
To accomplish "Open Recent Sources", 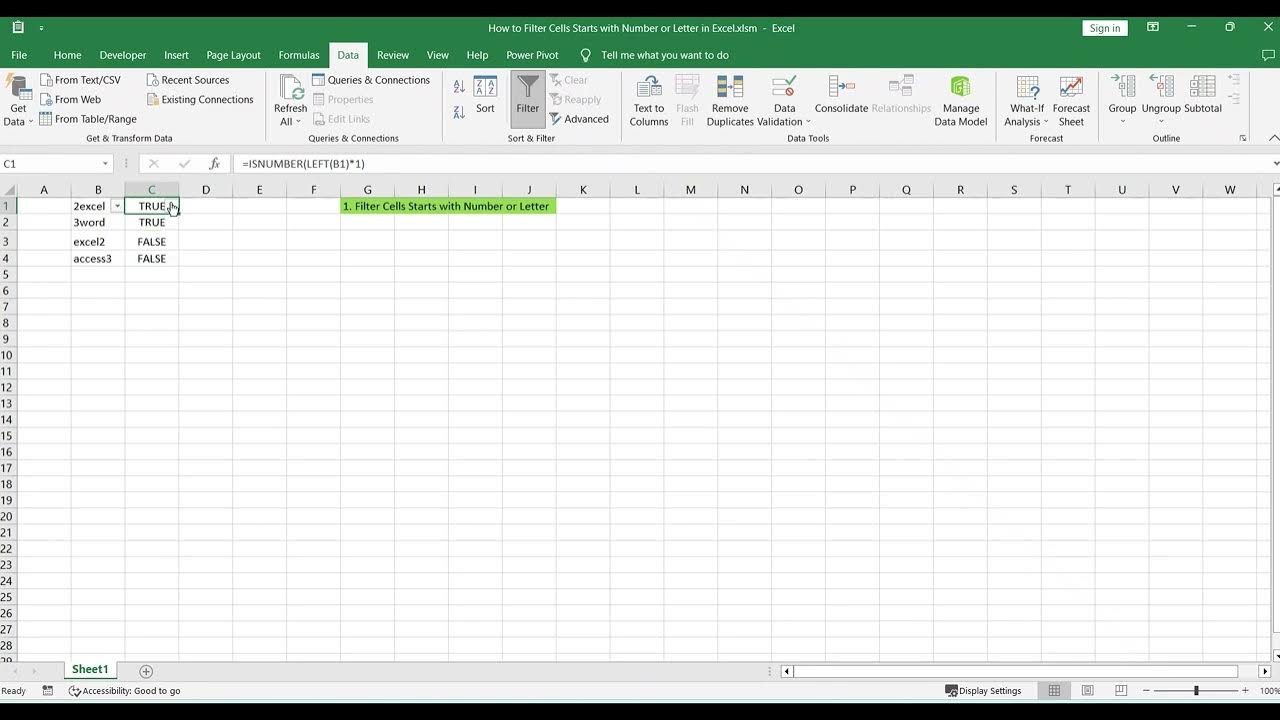I will (188, 80).
